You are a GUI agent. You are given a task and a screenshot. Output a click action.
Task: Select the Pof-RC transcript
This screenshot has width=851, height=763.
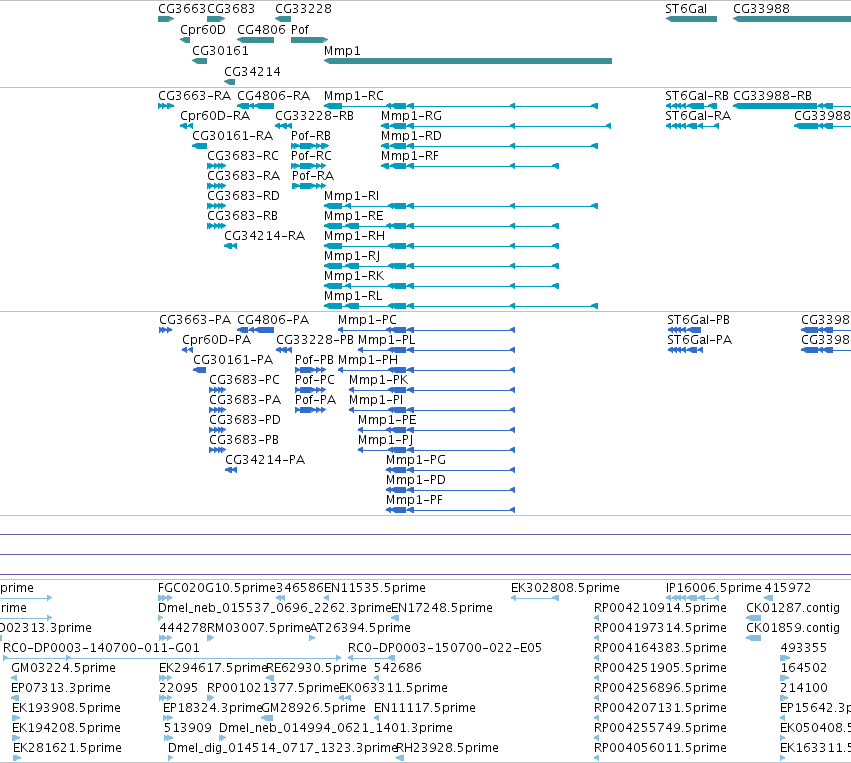(x=310, y=166)
